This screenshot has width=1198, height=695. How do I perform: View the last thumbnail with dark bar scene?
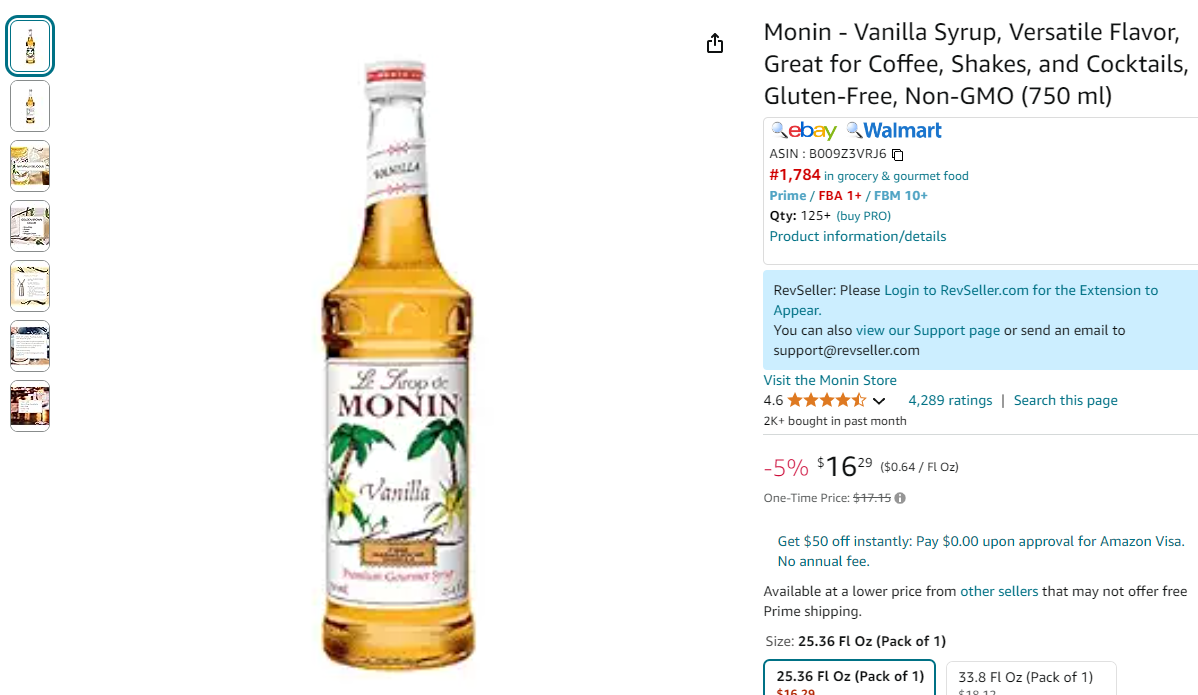coord(30,406)
